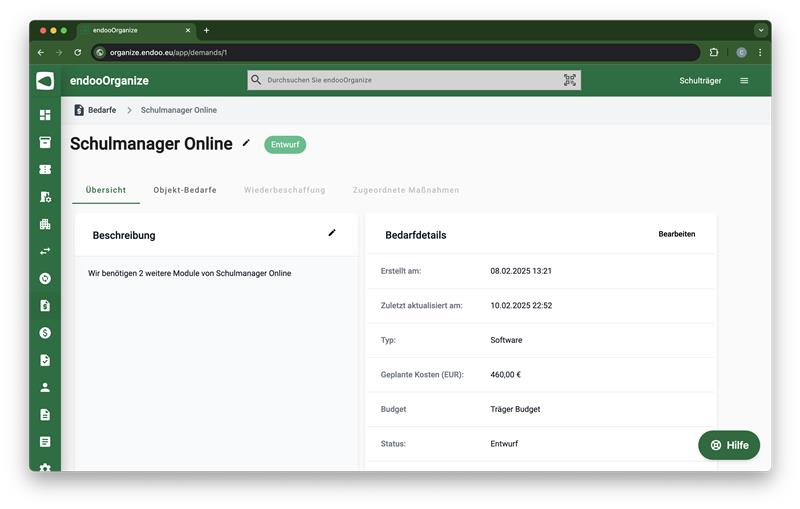Click the endooOrganize logo icon
The width and height of the screenshot is (800, 509).
click(x=45, y=81)
